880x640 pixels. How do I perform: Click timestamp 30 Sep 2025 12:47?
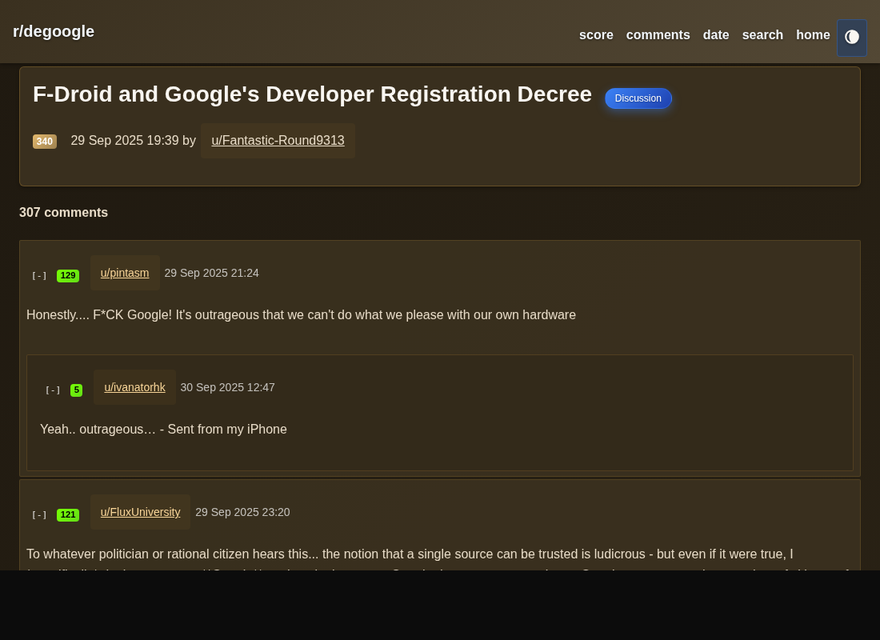point(227,387)
